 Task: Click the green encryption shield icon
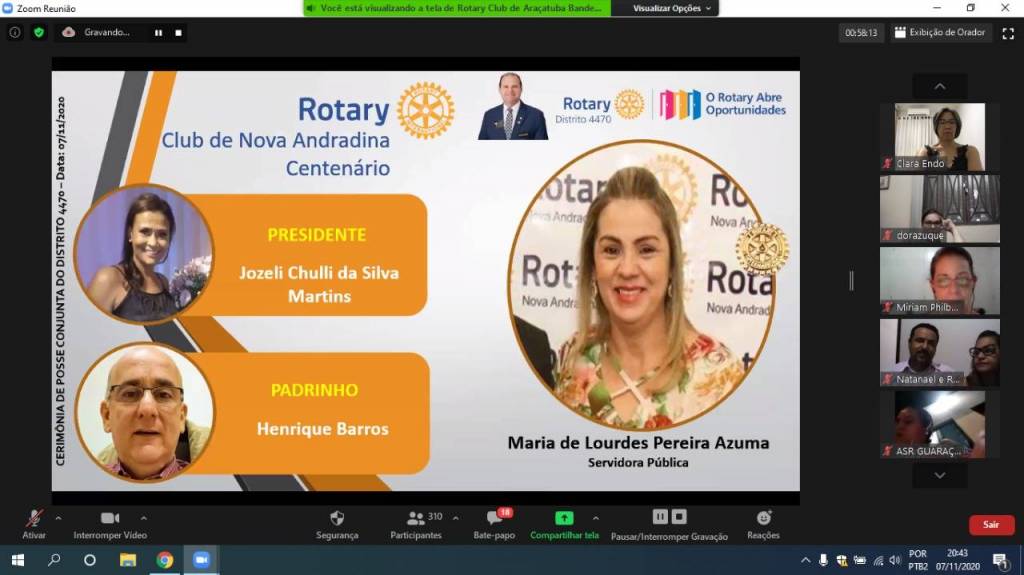pyautogui.click(x=39, y=32)
